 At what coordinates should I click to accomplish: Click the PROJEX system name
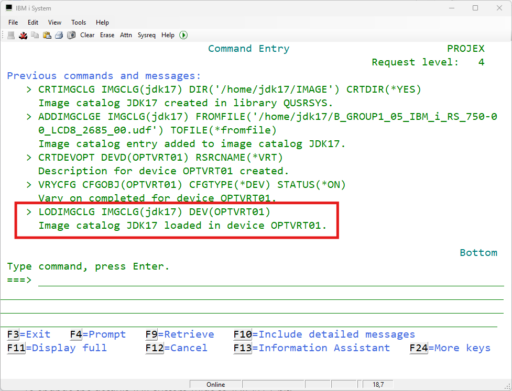[x=466, y=49]
